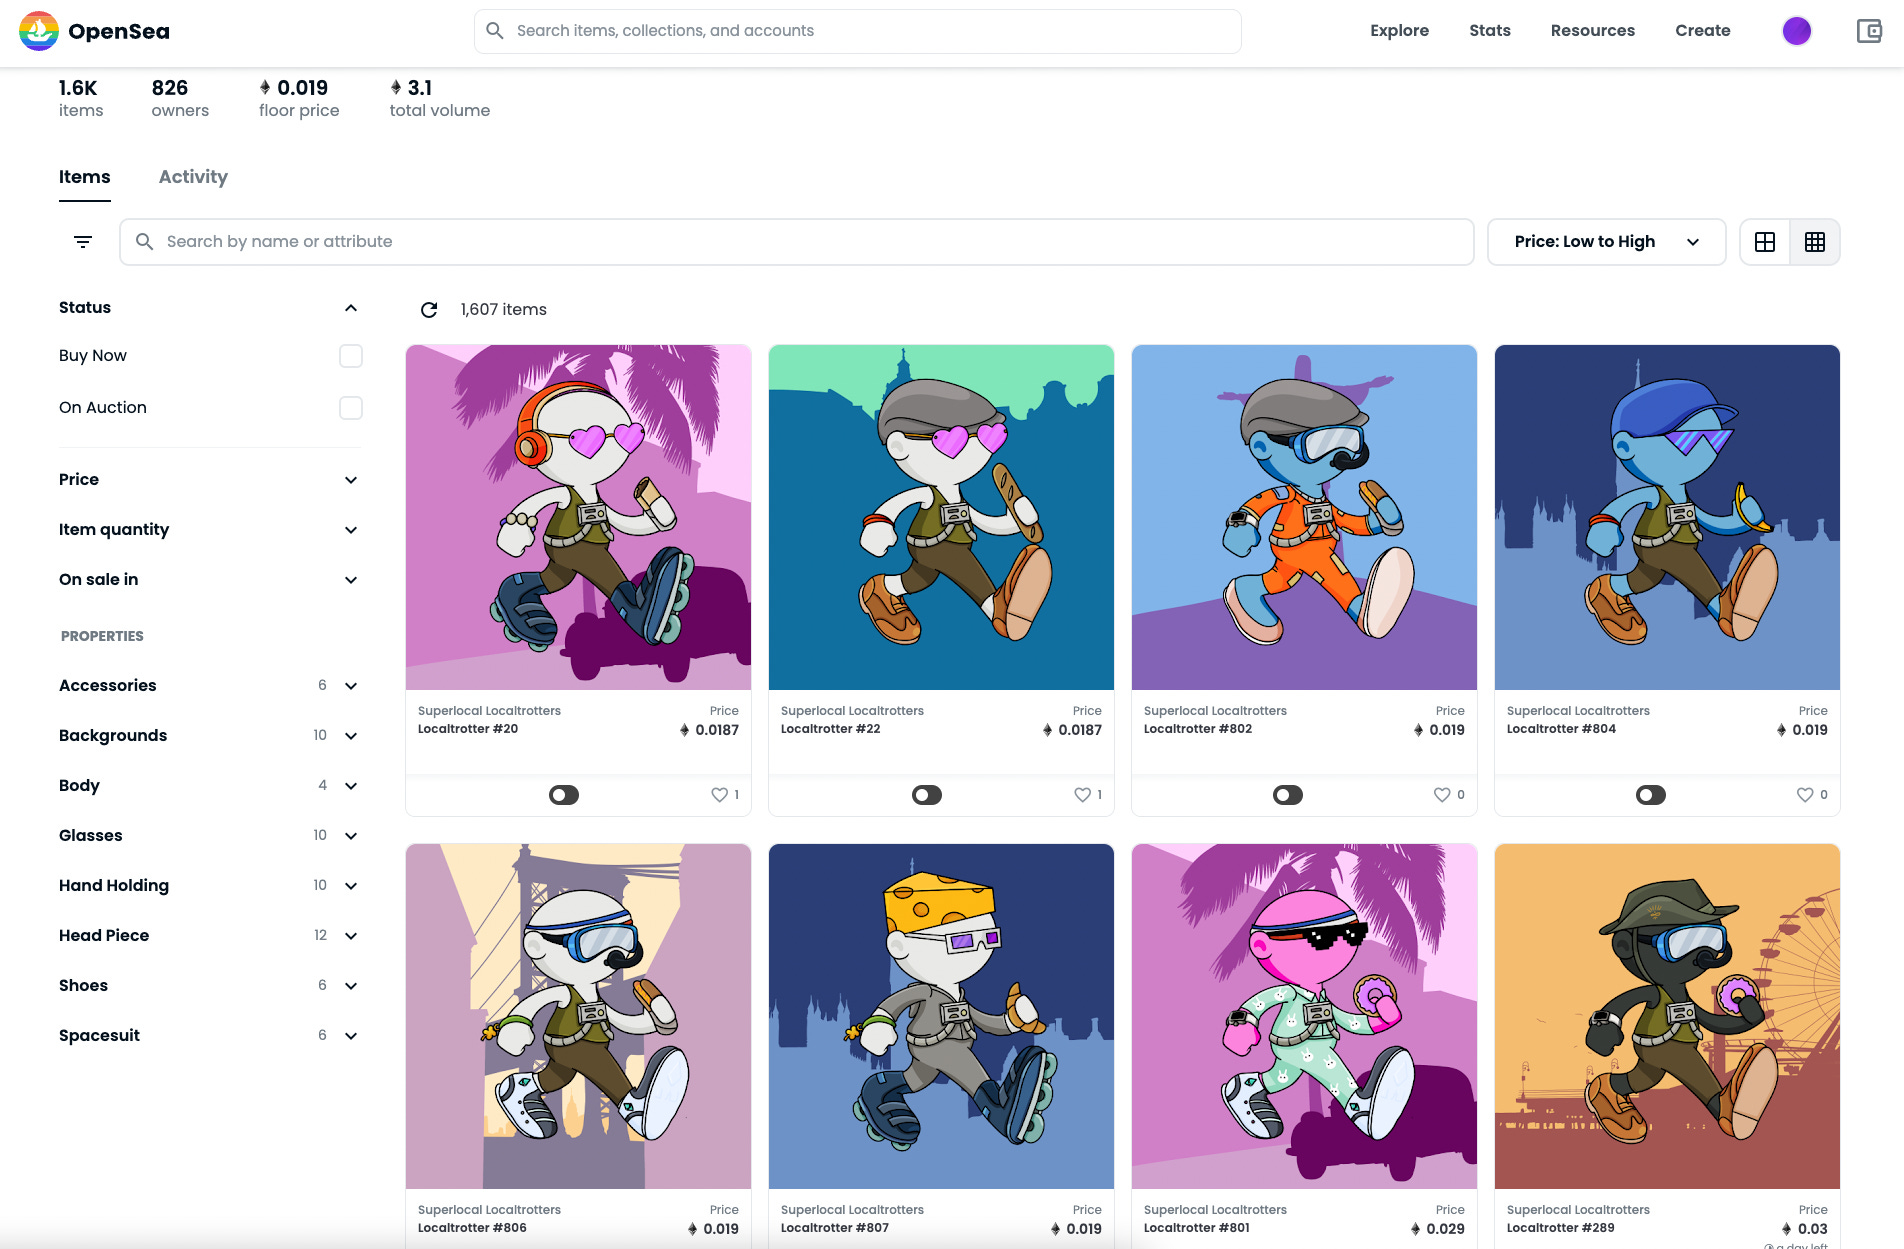Expand the Glasses property
The height and width of the screenshot is (1249, 1904).
pyautogui.click(x=351, y=836)
